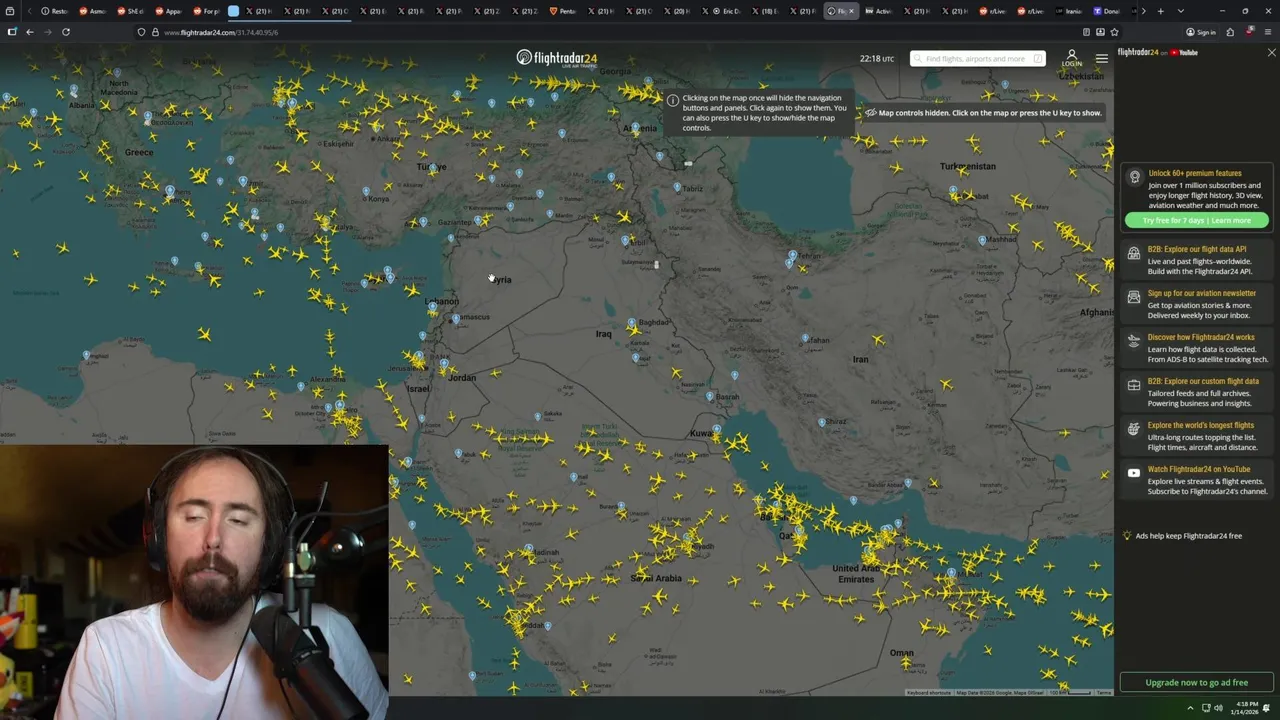
Task: Click the taskbar volume icon
Action: pyautogui.click(x=1218, y=709)
